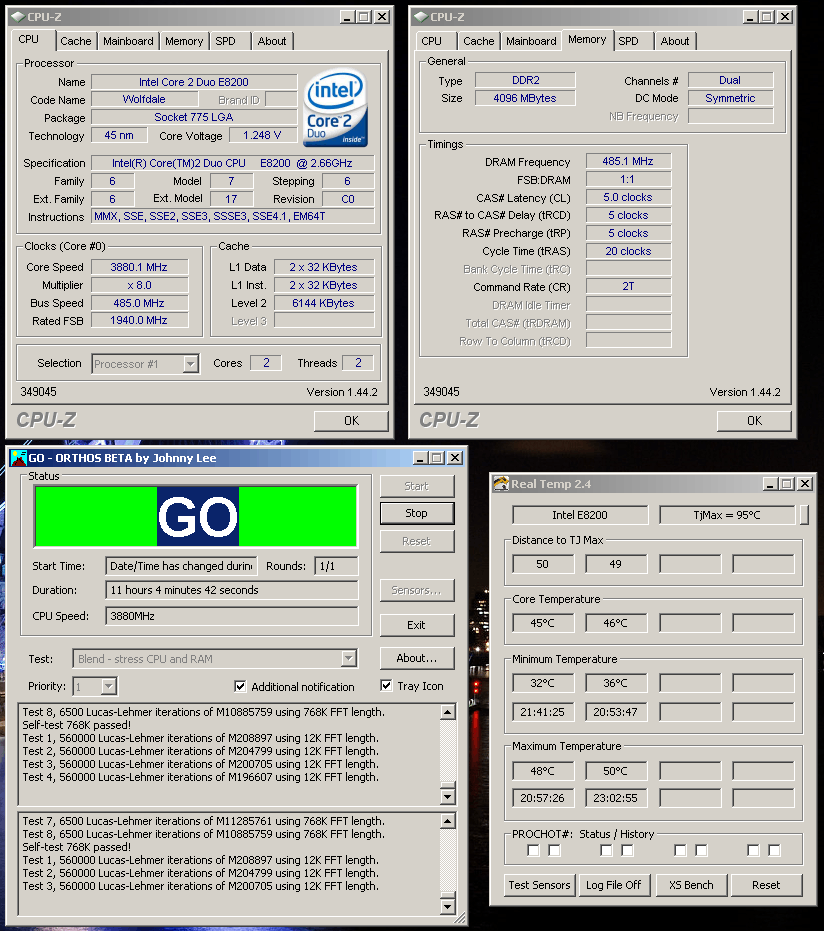Viewport: 824px width, 931px height.
Task: Open Memory tab in left CPU-Z window
Action: (x=184, y=41)
